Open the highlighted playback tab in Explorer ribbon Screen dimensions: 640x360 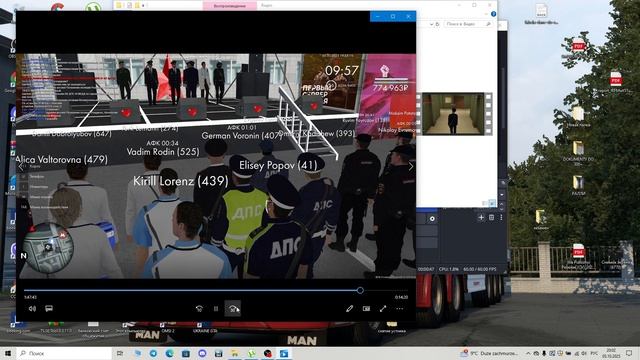230,5
